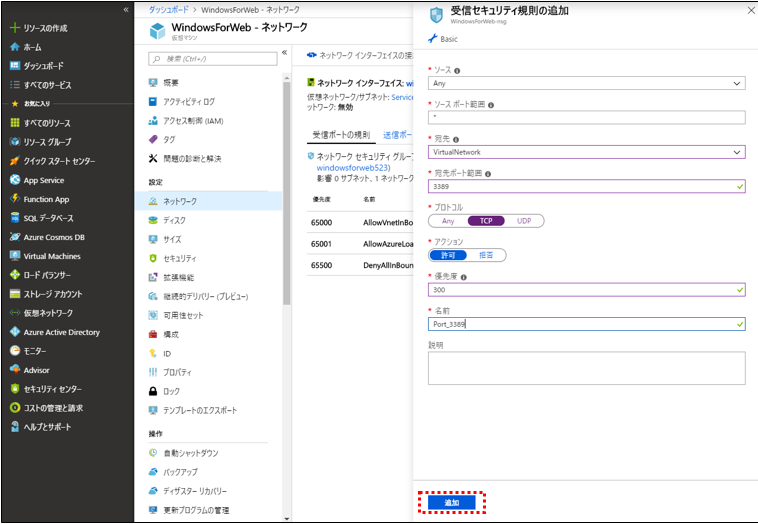
Task: Click the Virtual network icon in sidebar
Action: pos(15,313)
